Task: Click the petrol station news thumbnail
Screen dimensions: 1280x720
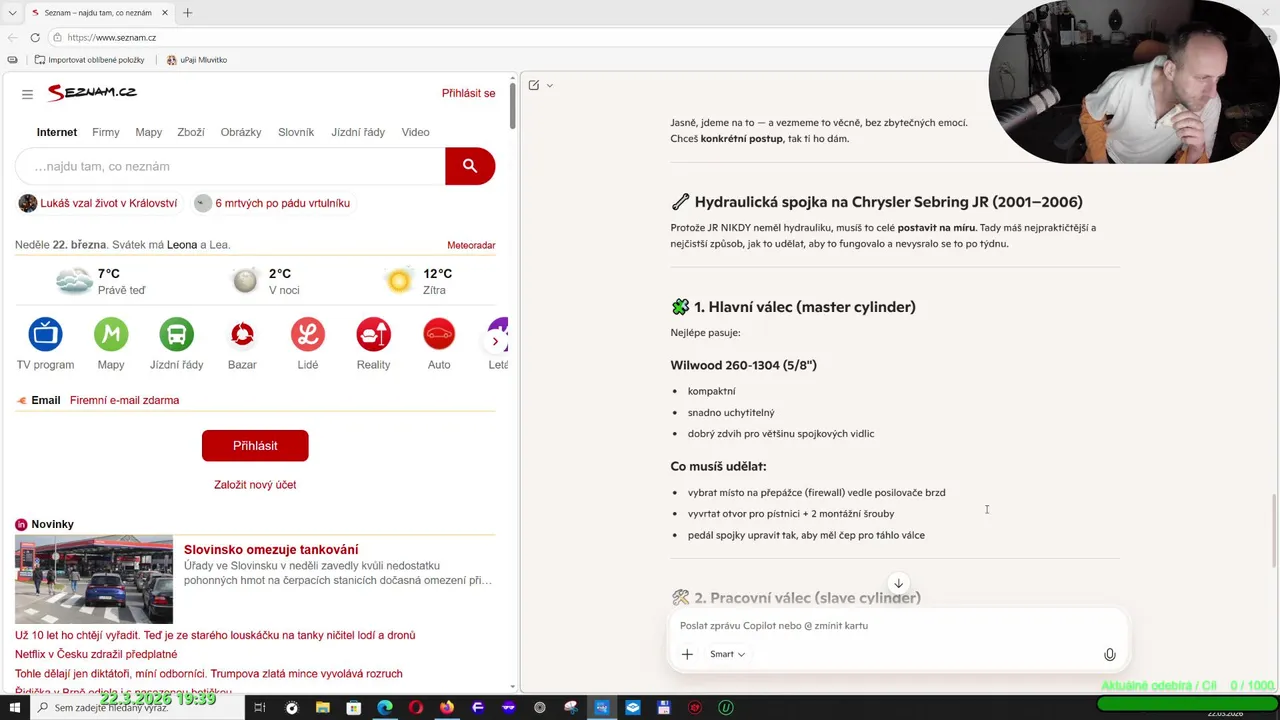Action: 94,579
